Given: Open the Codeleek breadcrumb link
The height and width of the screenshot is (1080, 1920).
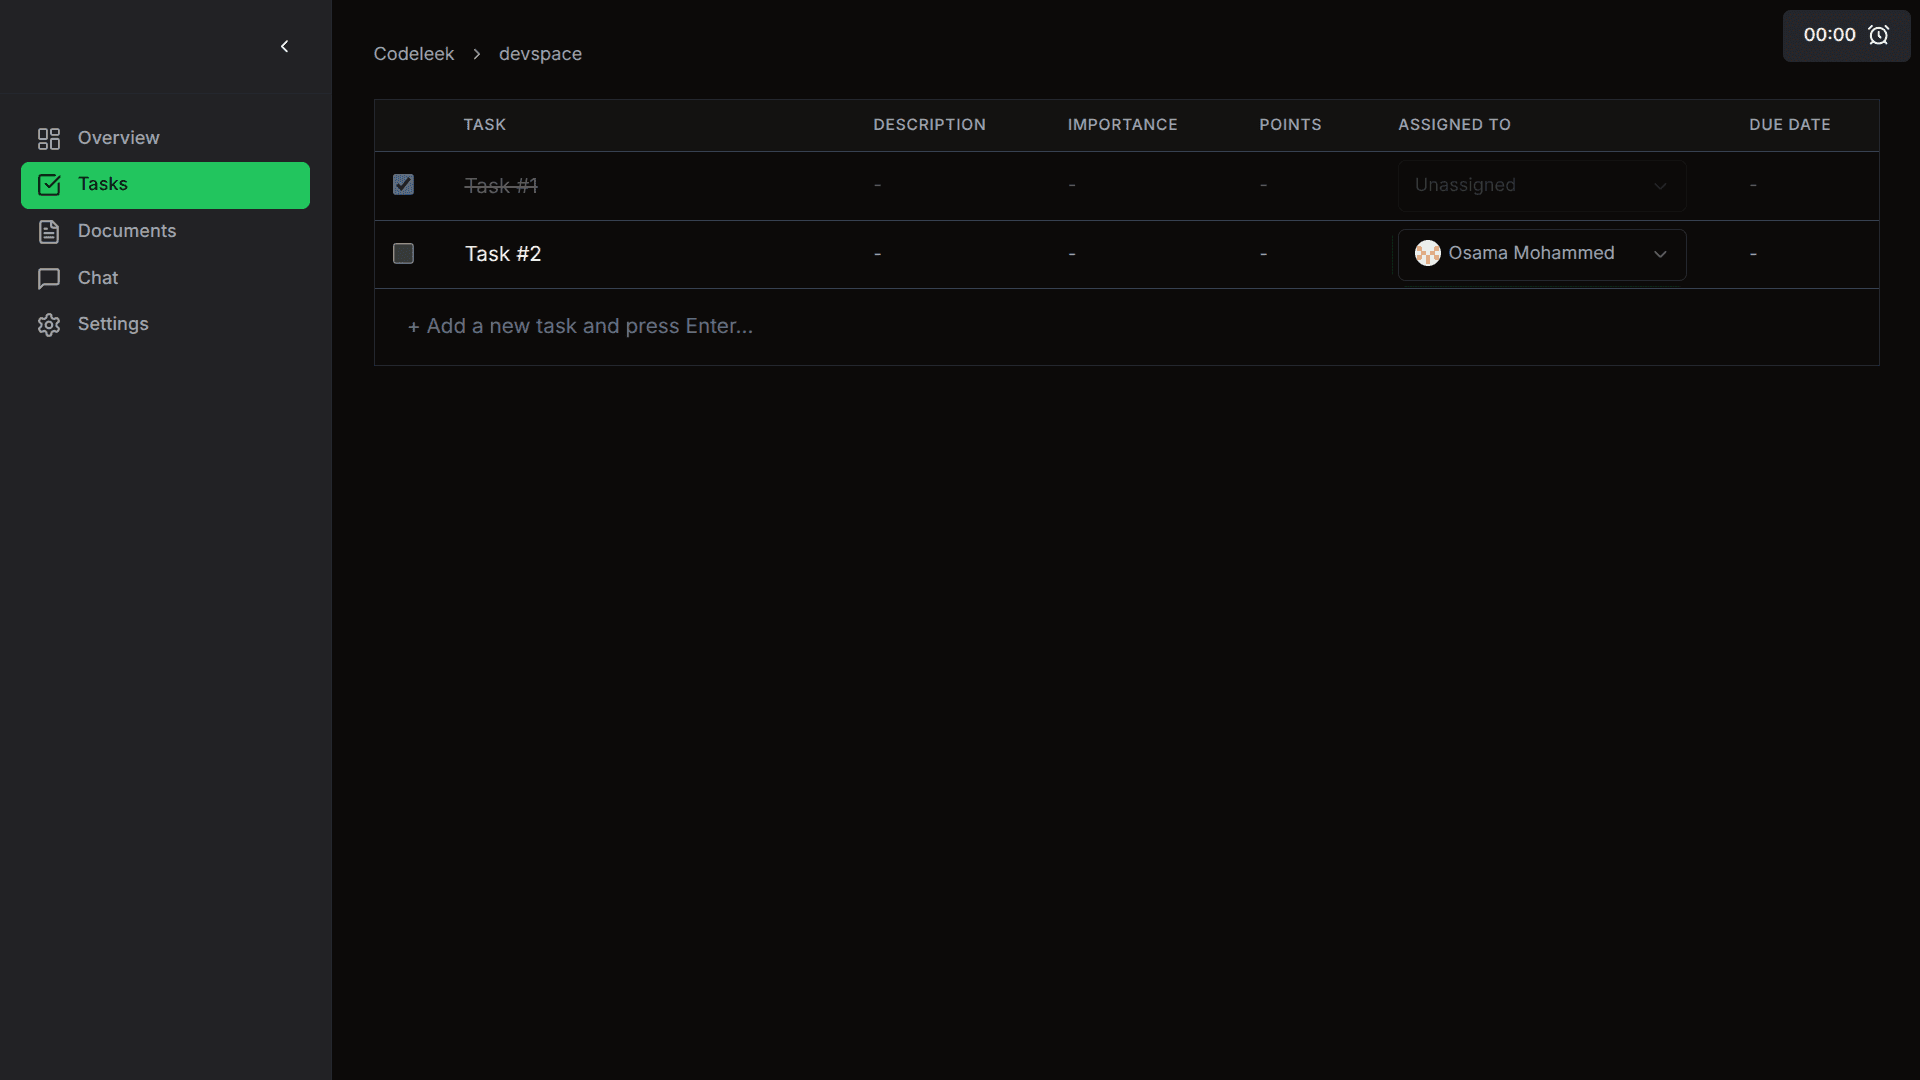Looking at the screenshot, I should (414, 54).
